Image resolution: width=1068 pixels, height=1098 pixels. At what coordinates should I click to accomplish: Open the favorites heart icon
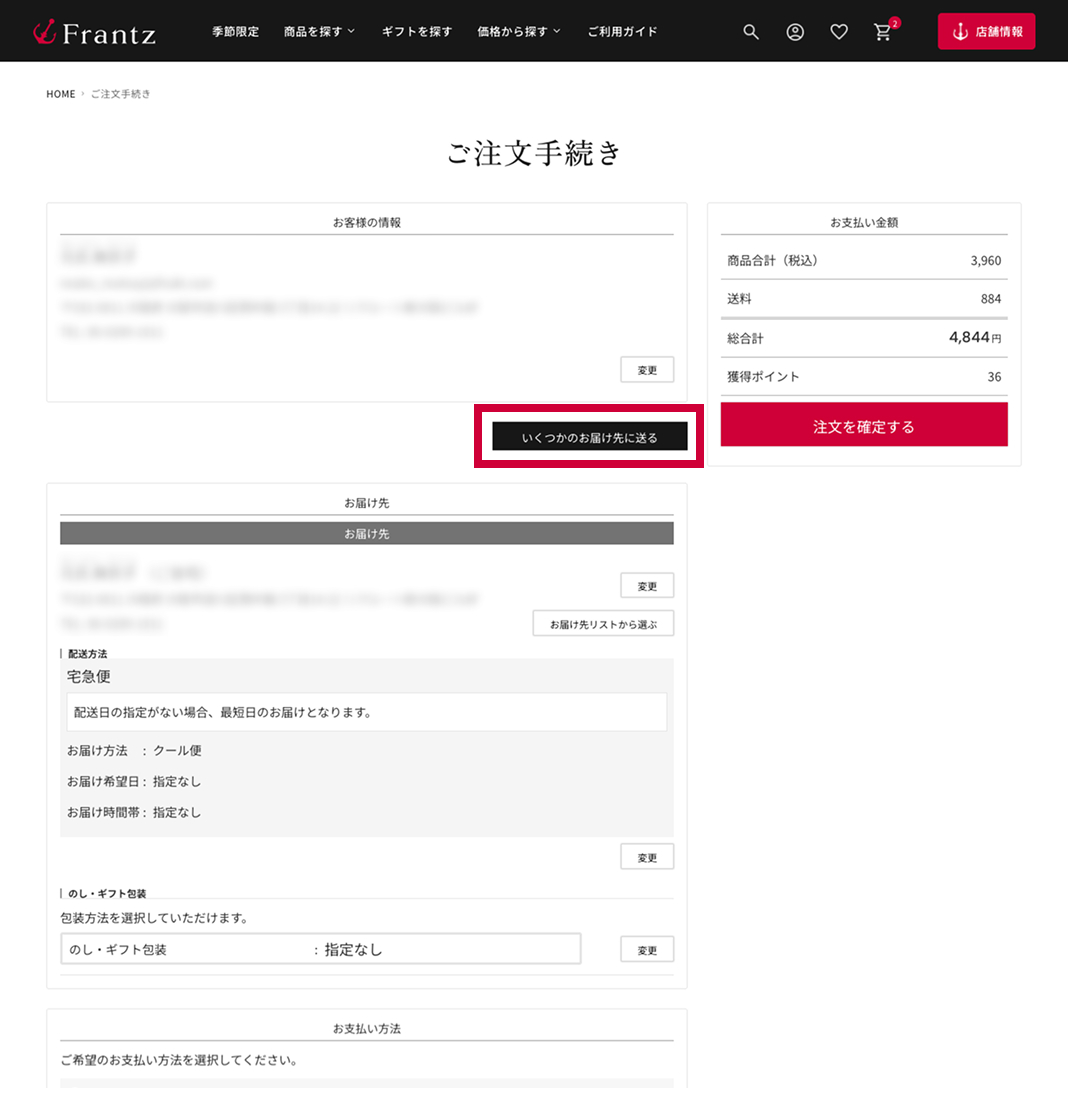(839, 32)
